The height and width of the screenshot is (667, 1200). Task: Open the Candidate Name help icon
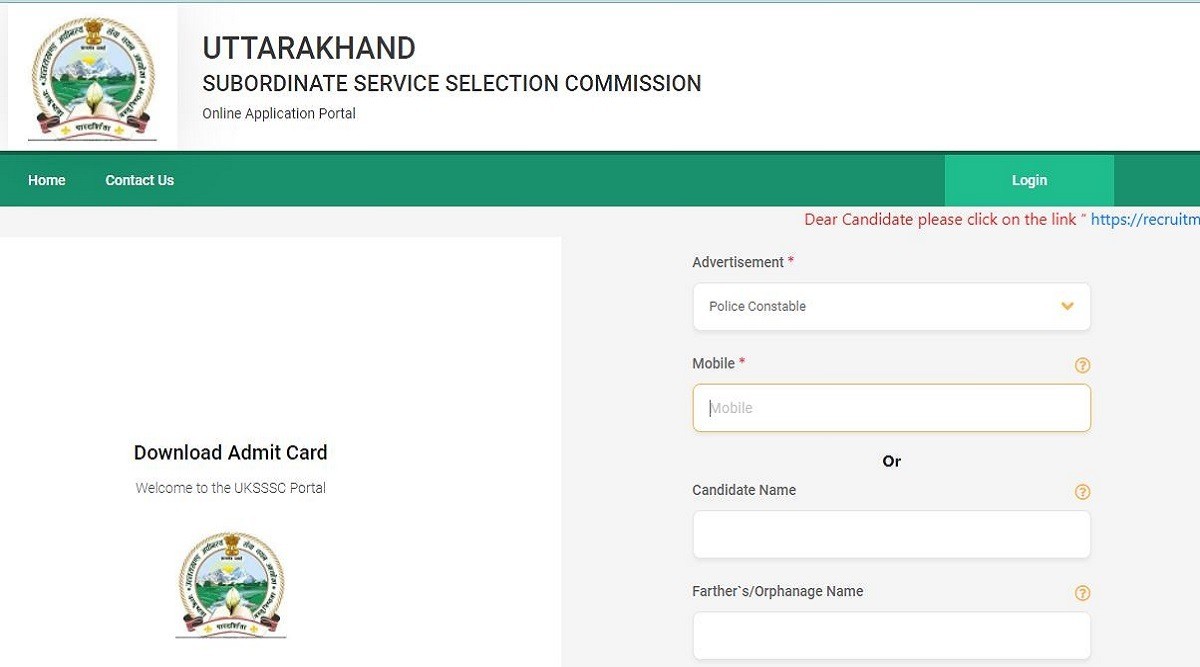1082,492
